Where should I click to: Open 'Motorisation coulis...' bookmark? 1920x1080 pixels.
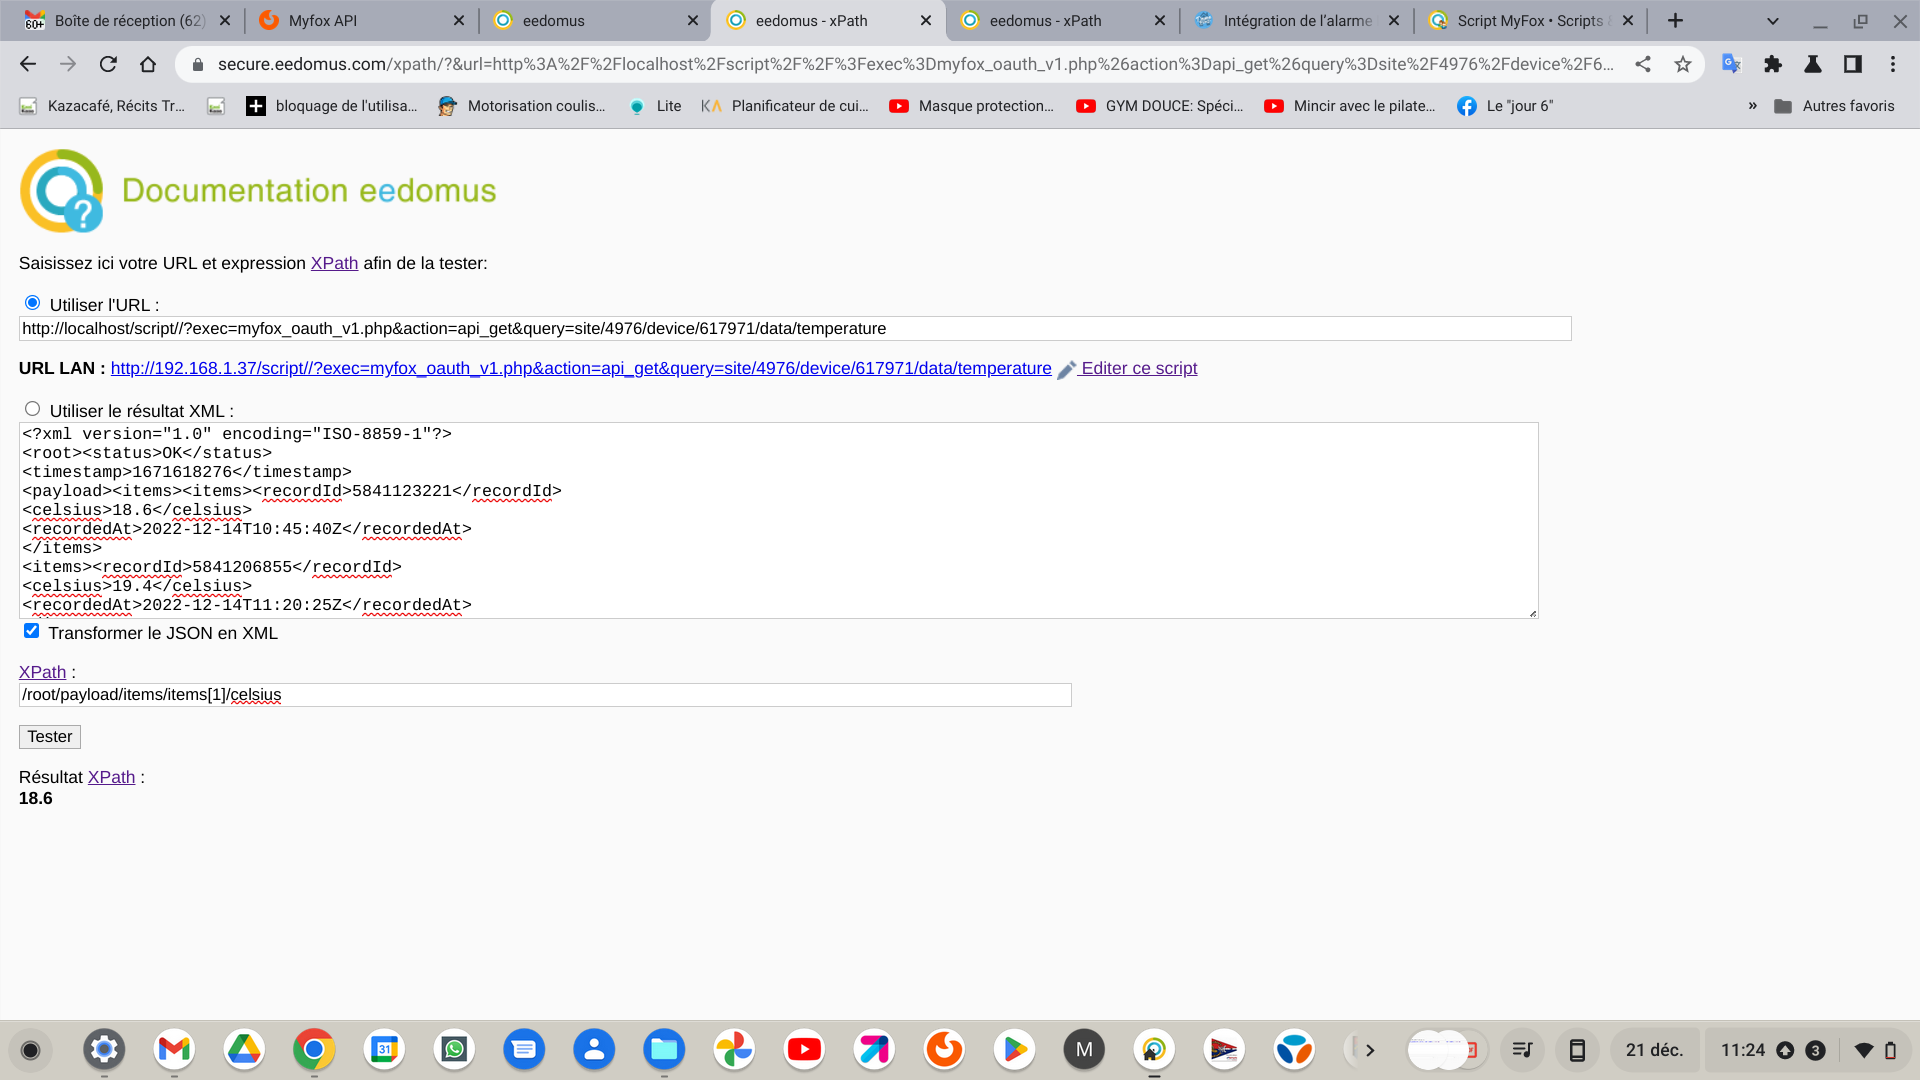click(x=522, y=106)
